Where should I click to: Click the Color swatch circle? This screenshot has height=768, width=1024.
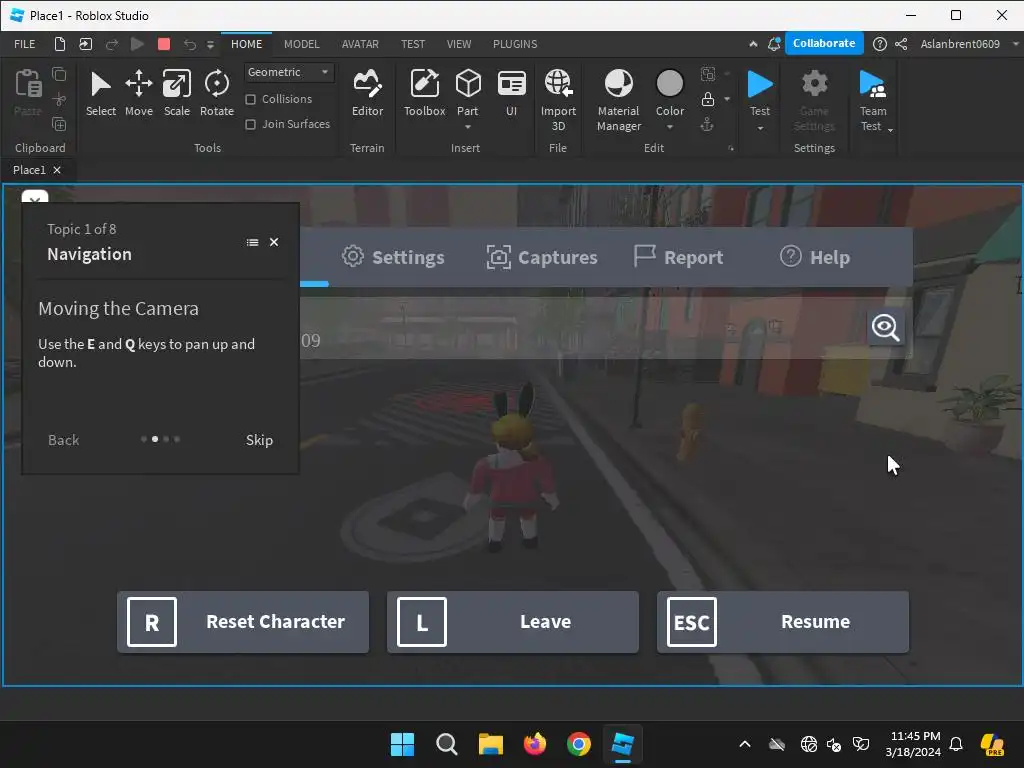669,84
